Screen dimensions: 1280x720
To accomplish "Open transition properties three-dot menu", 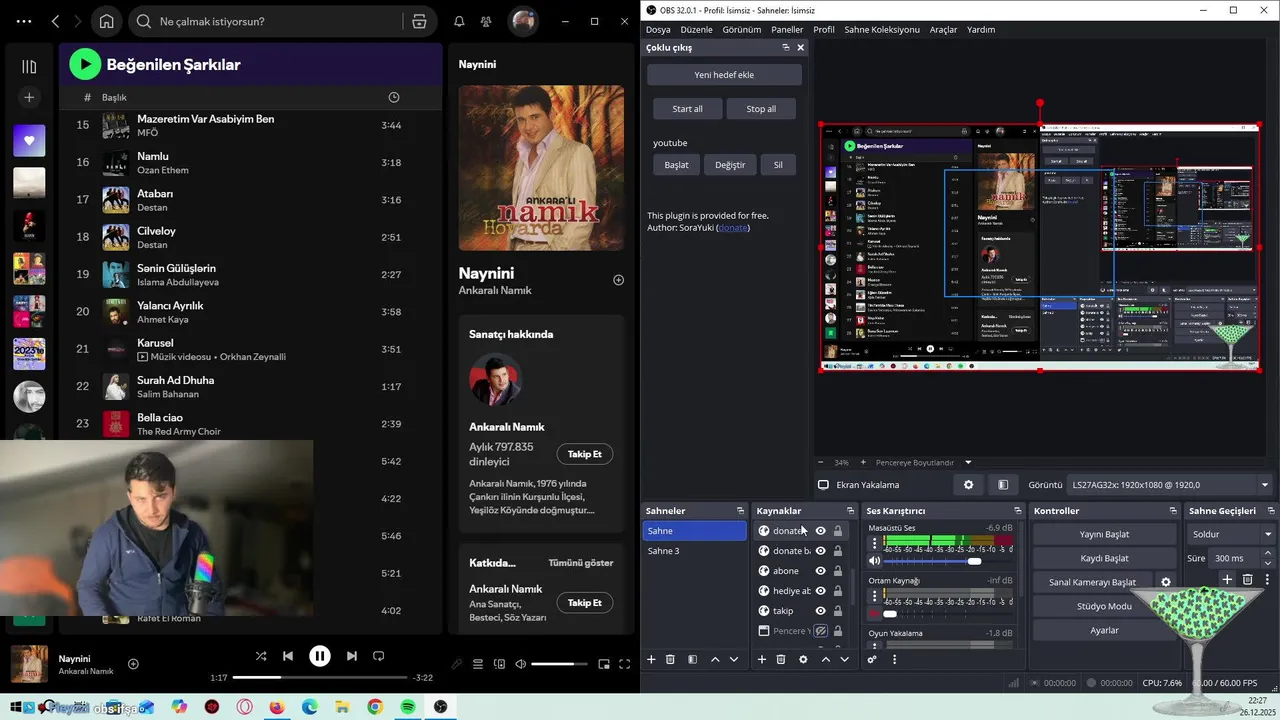I will tap(1267, 579).
